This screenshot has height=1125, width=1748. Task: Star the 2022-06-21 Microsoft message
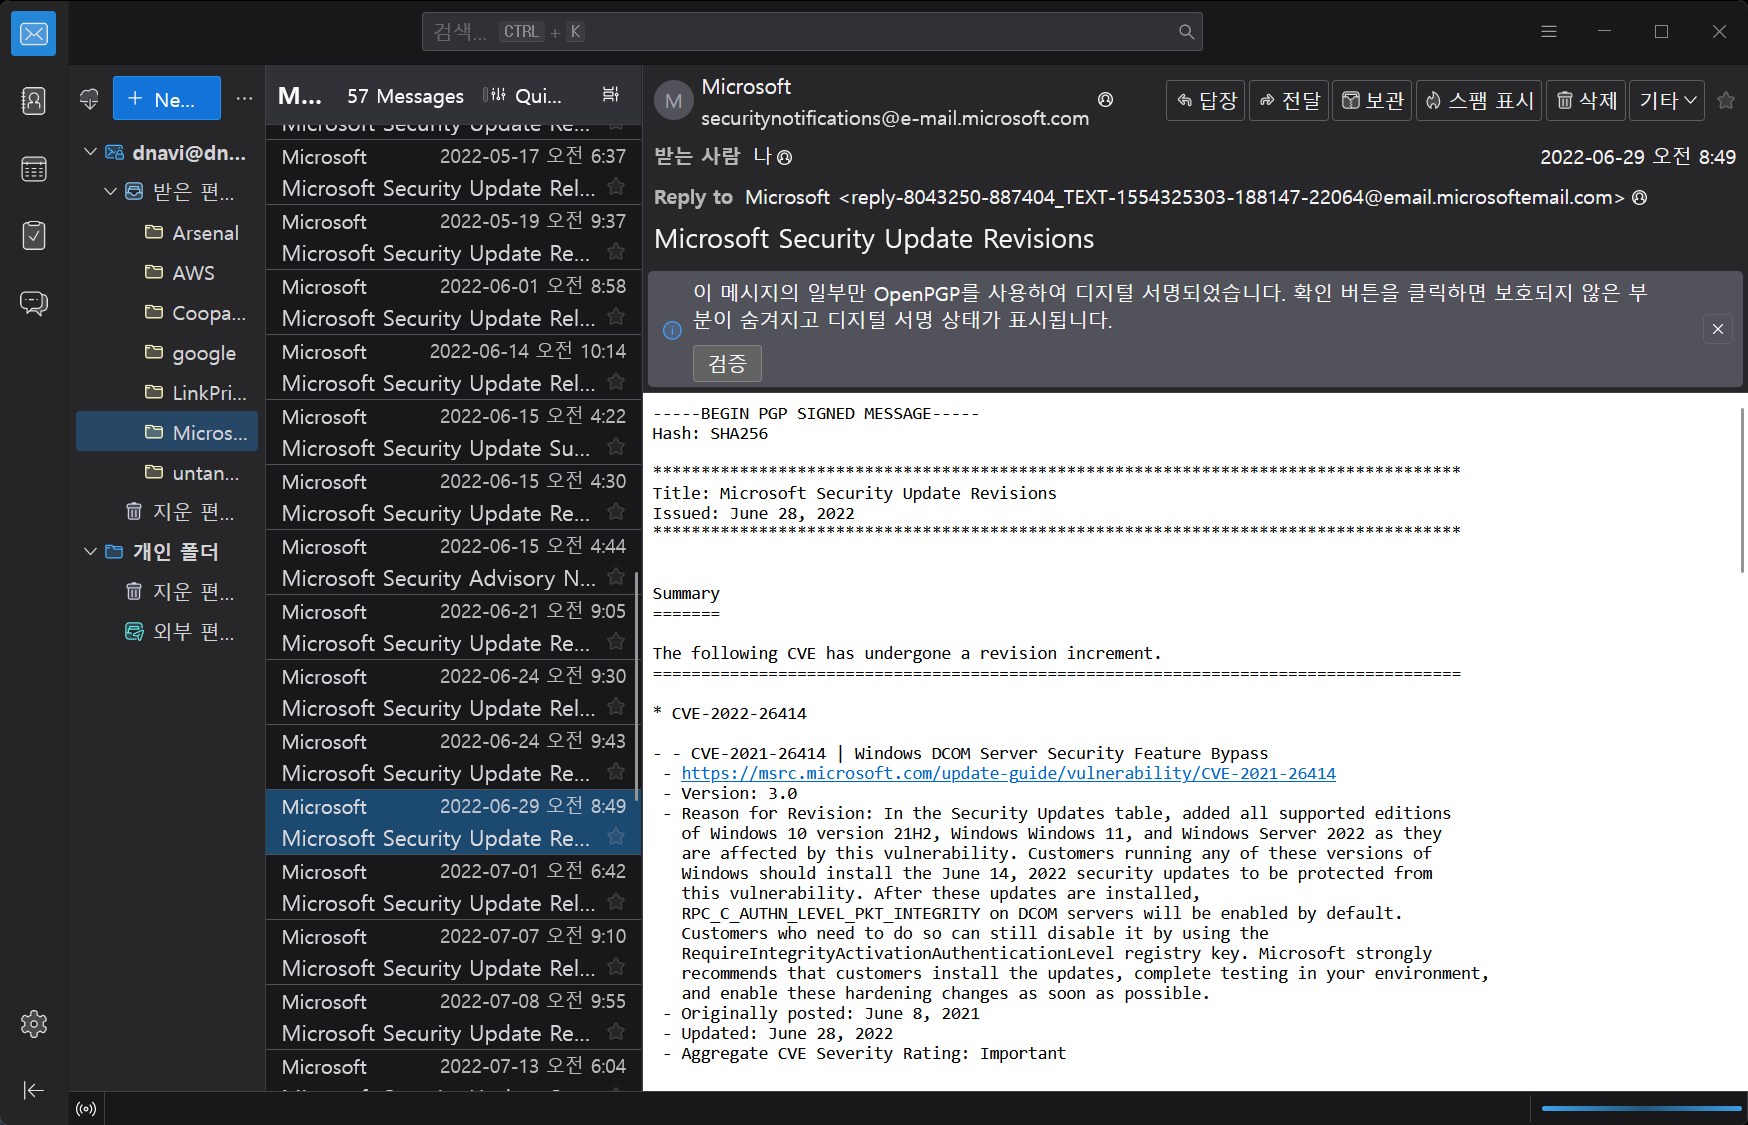pyautogui.click(x=616, y=642)
